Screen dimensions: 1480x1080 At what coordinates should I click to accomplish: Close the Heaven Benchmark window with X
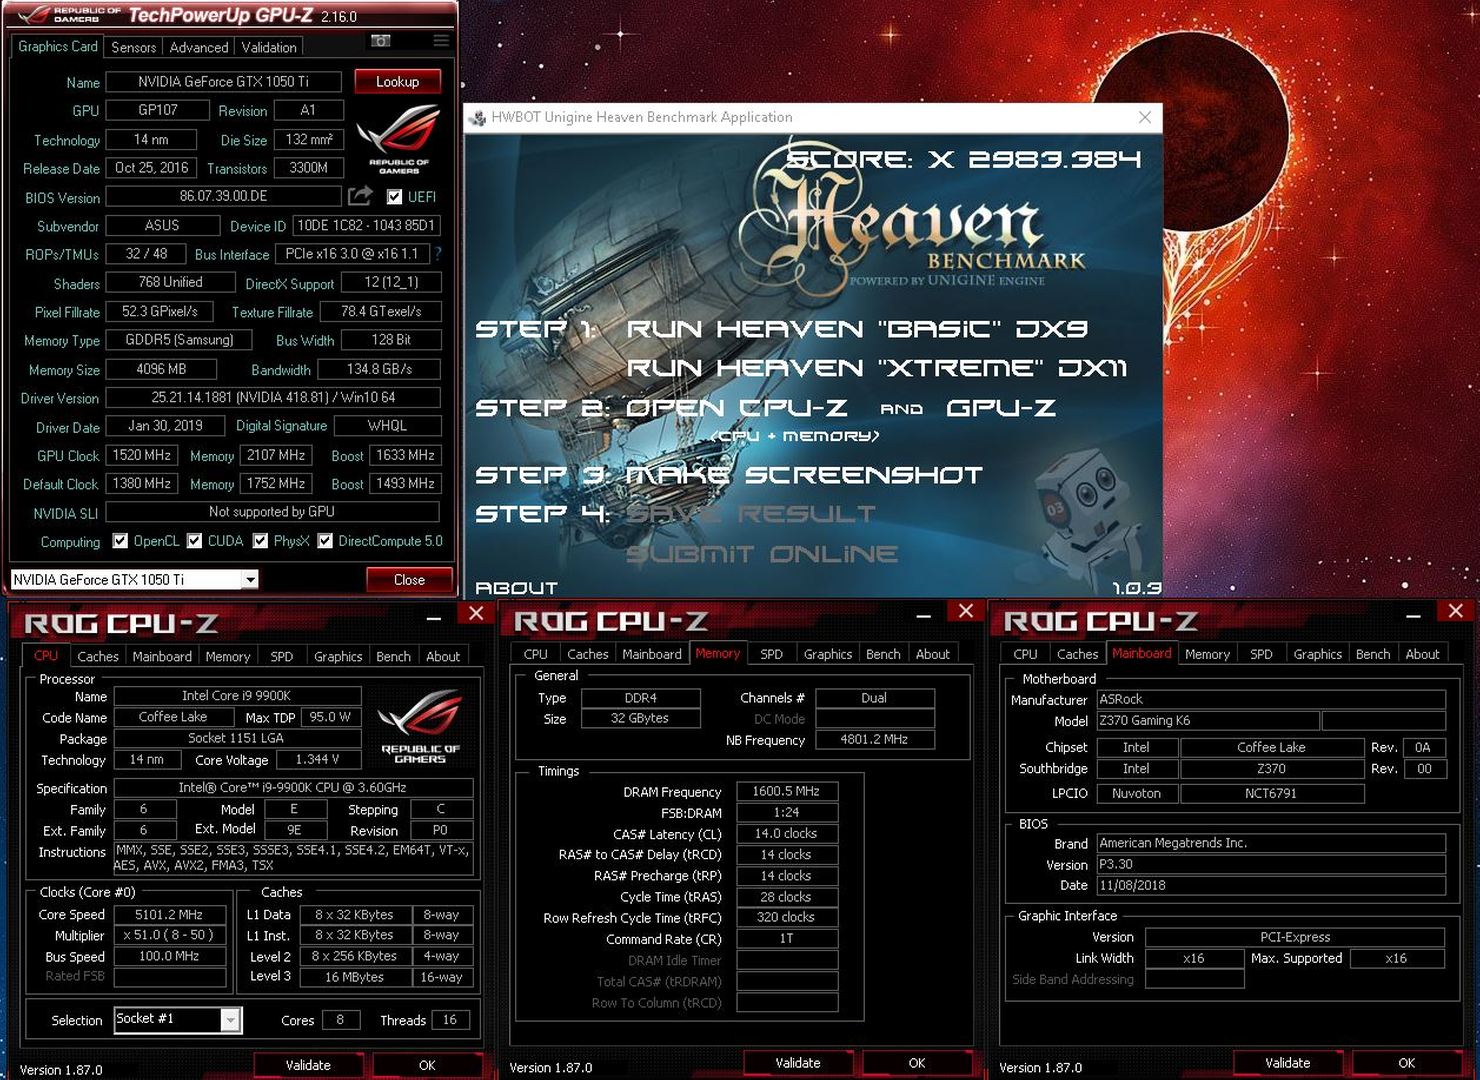(x=1144, y=117)
